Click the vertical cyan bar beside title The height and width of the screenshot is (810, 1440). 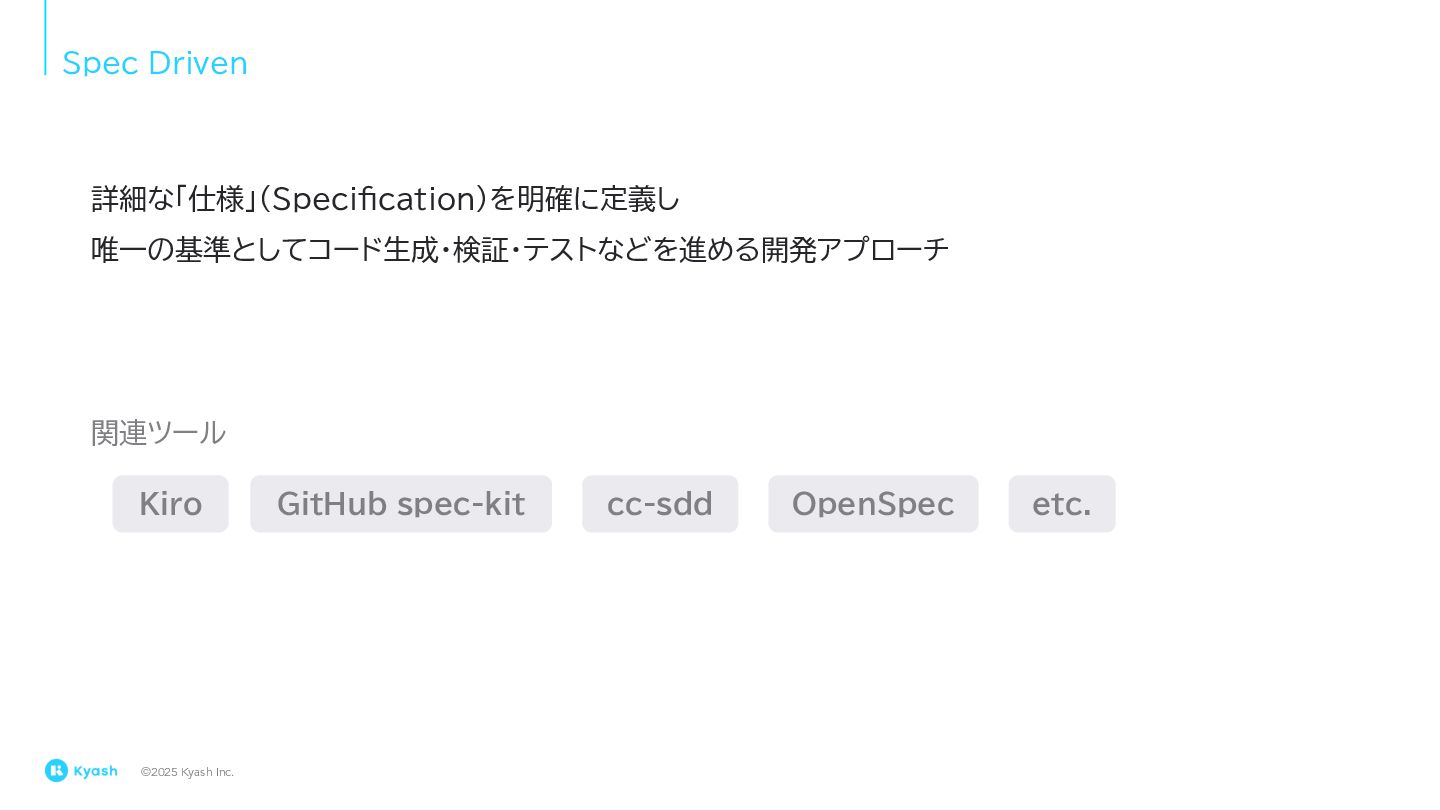(45, 37)
